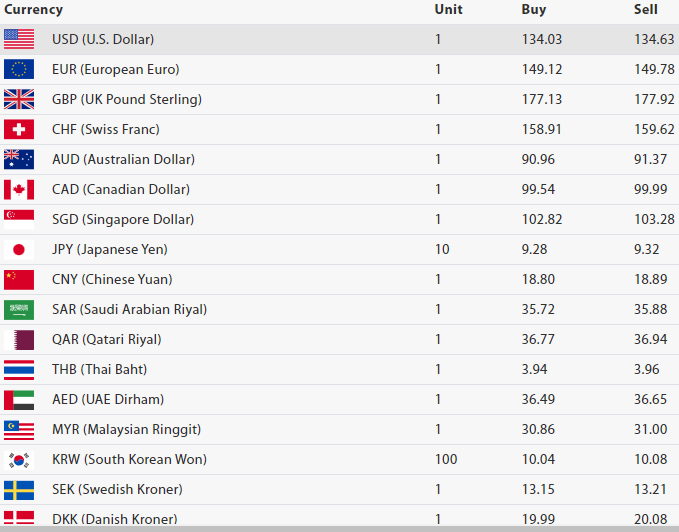Click the Singapore flag icon

tap(19, 219)
